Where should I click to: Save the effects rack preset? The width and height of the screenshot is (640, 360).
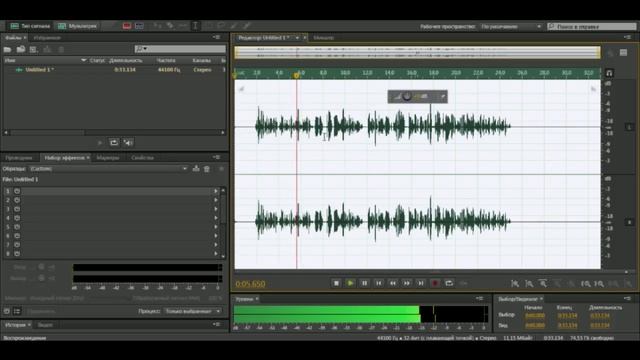point(196,169)
